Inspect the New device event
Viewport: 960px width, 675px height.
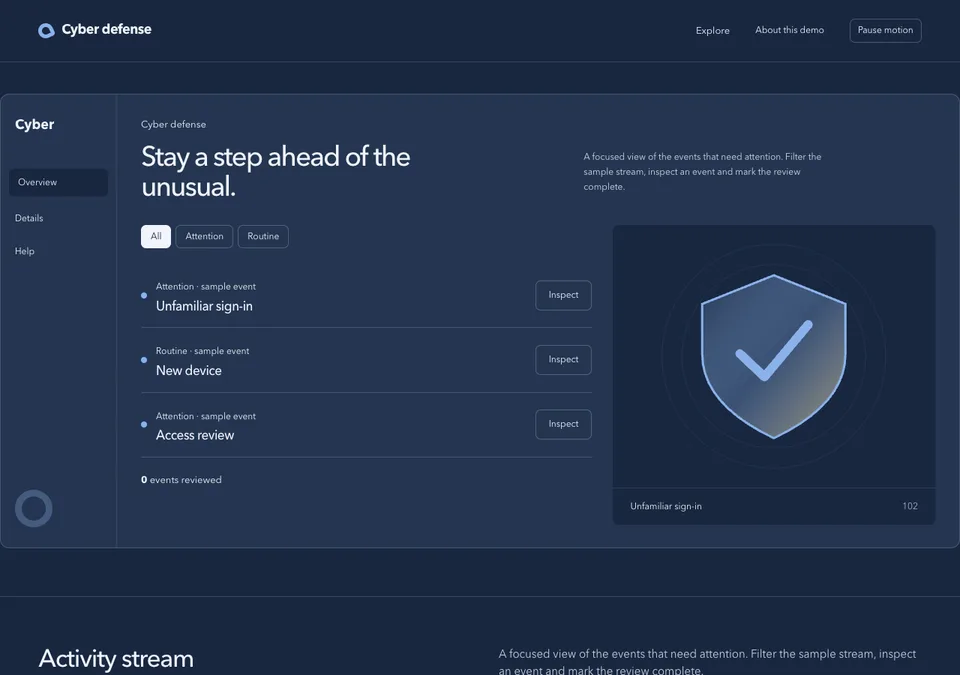point(563,360)
